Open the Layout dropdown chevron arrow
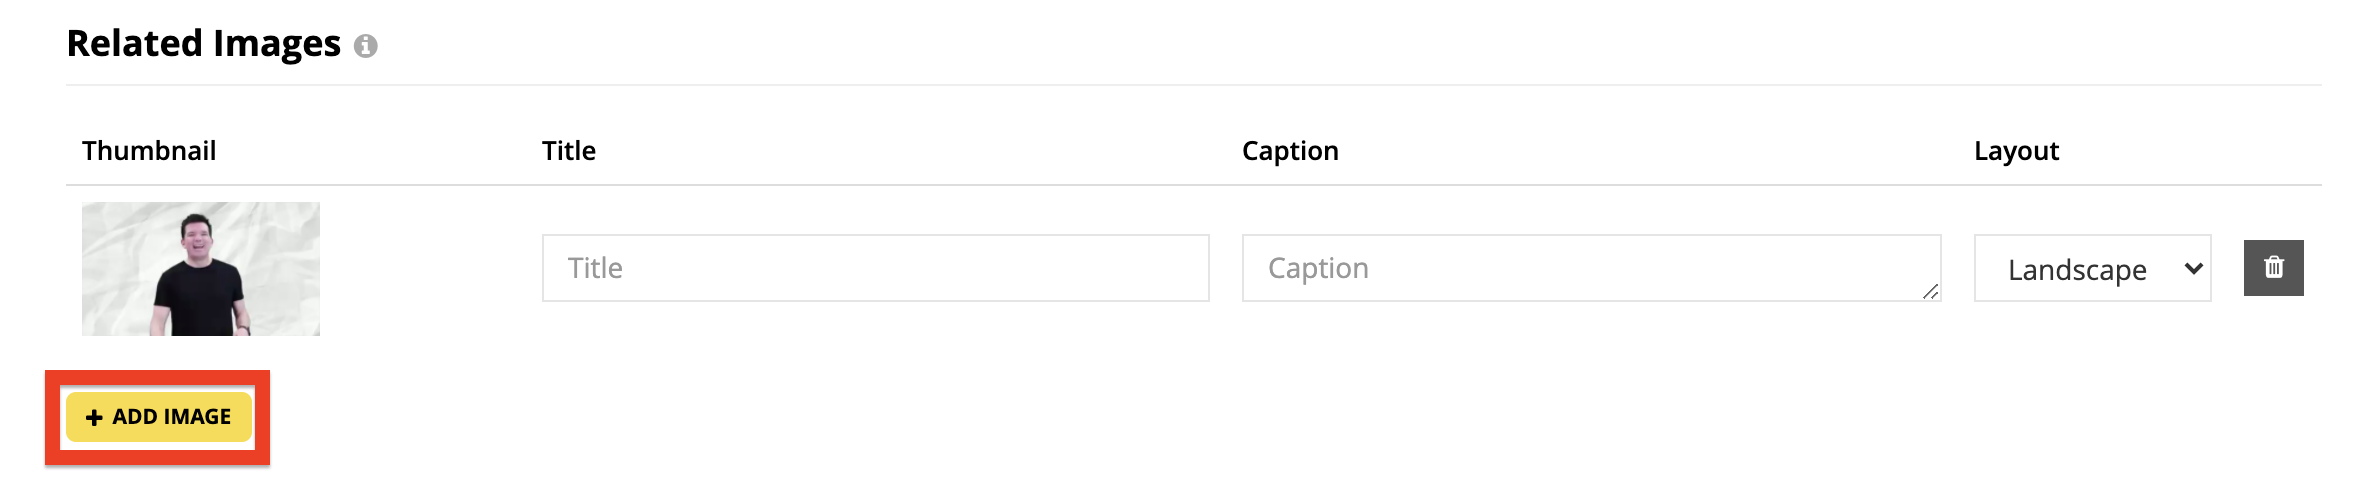The width and height of the screenshot is (2364, 492). (2193, 268)
